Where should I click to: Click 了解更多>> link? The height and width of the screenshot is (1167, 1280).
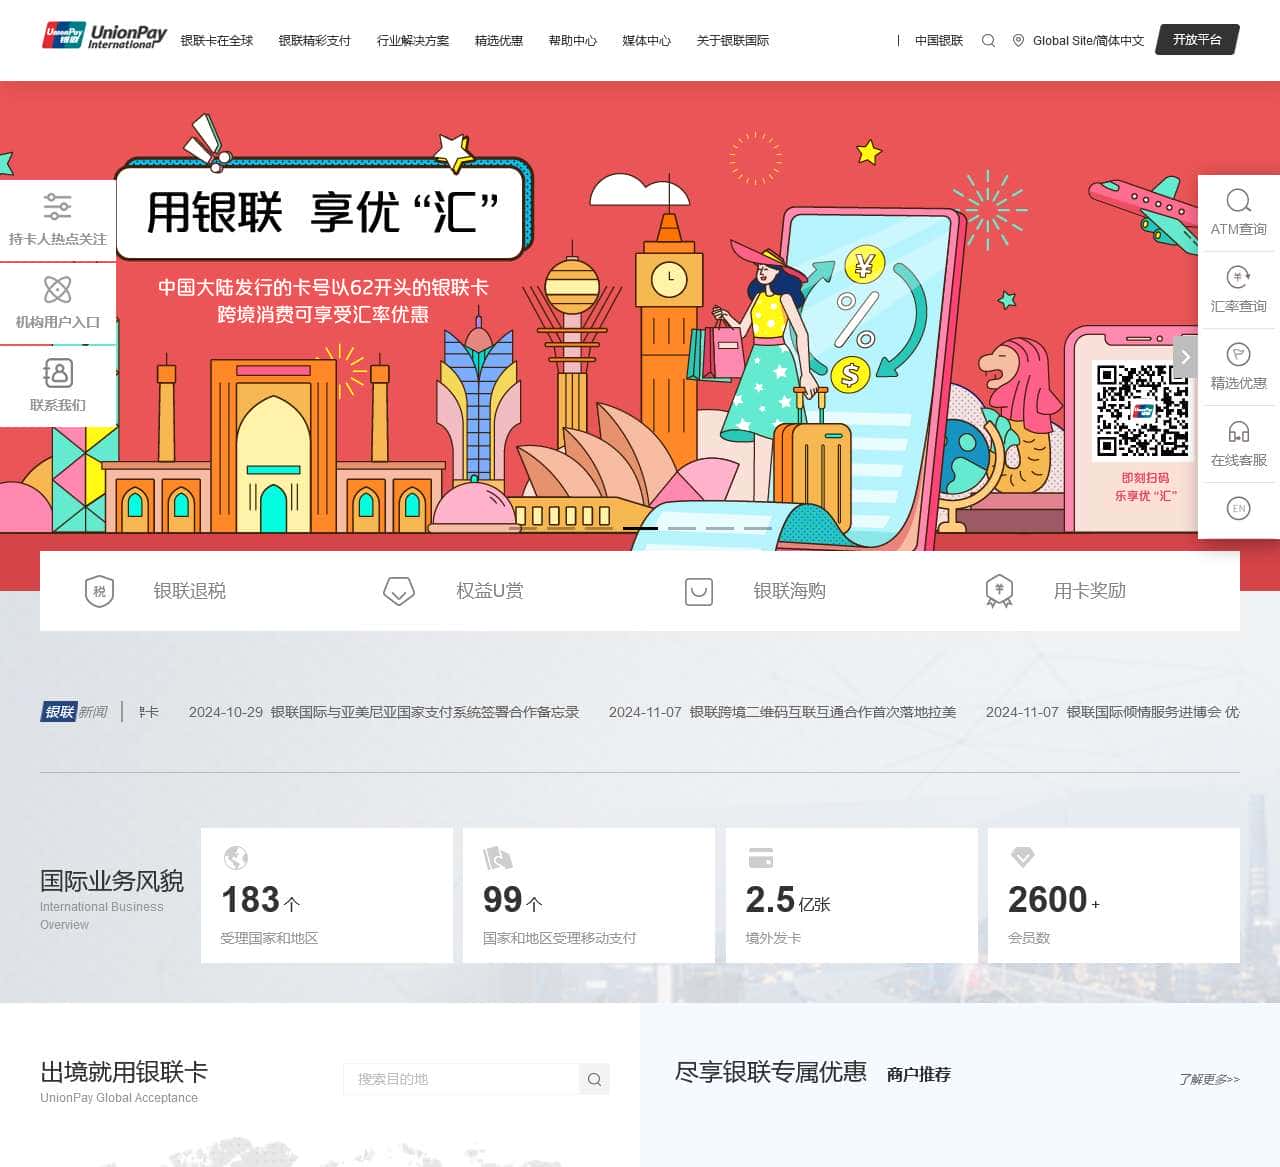(x=1208, y=1079)
